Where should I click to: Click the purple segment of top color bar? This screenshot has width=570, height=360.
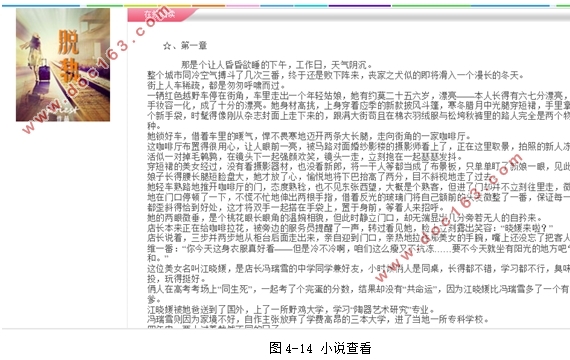click(x=360, y=6)
